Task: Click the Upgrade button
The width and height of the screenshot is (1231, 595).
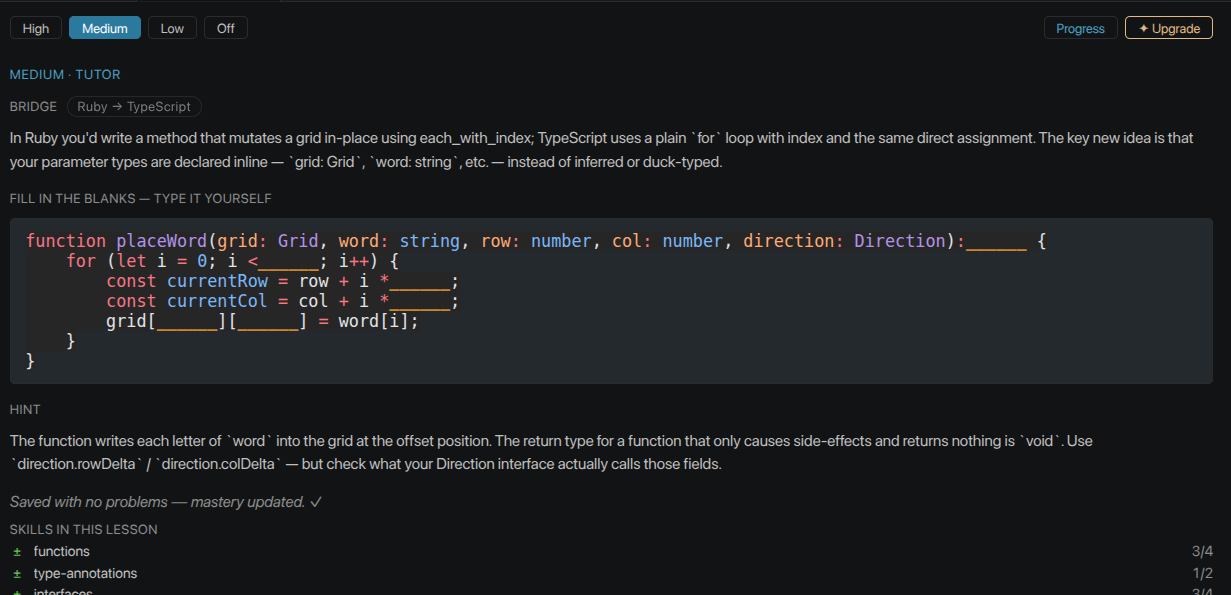Action: pyautogui.click(x=1169, y=28)
